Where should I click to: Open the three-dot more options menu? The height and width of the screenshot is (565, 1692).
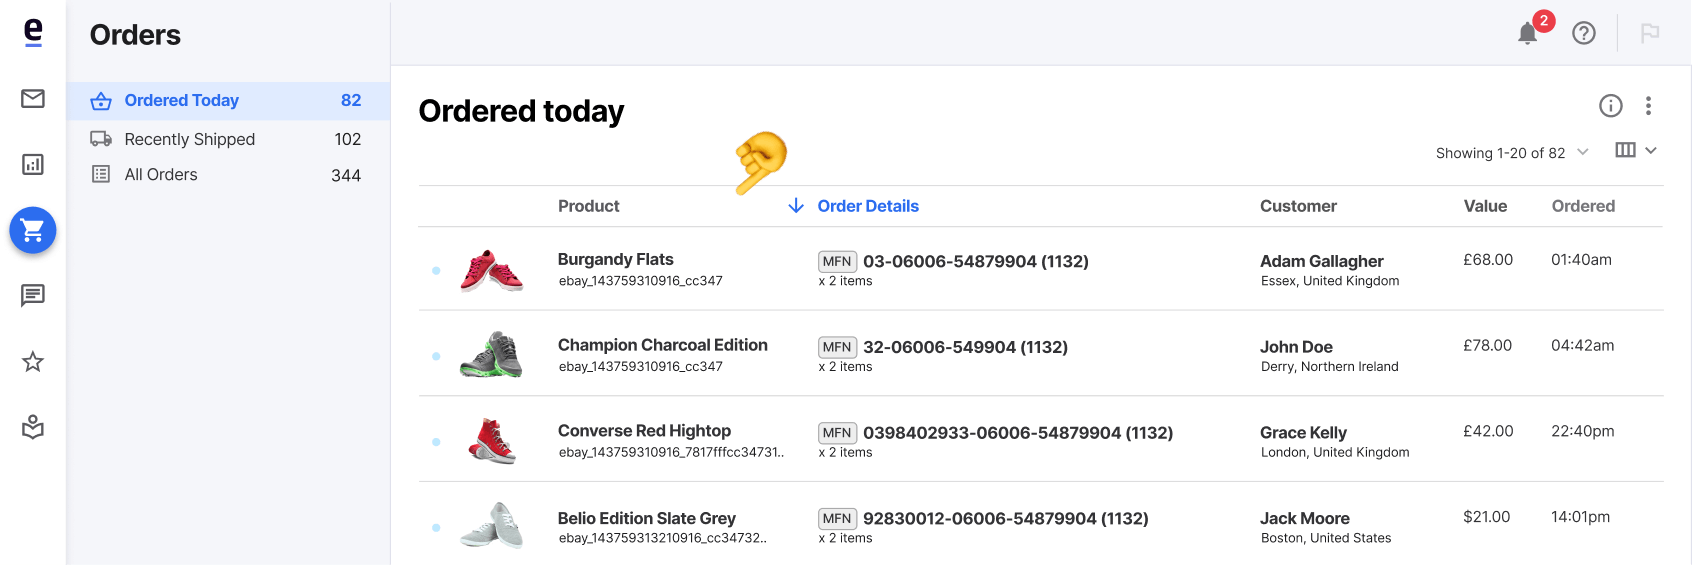[x=1648, y=105]
